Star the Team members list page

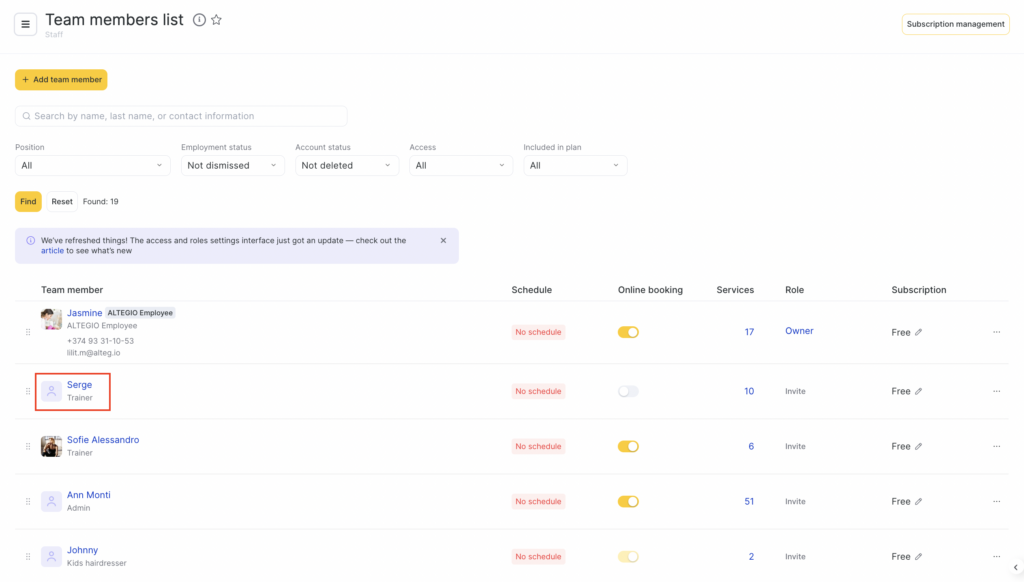216,20
